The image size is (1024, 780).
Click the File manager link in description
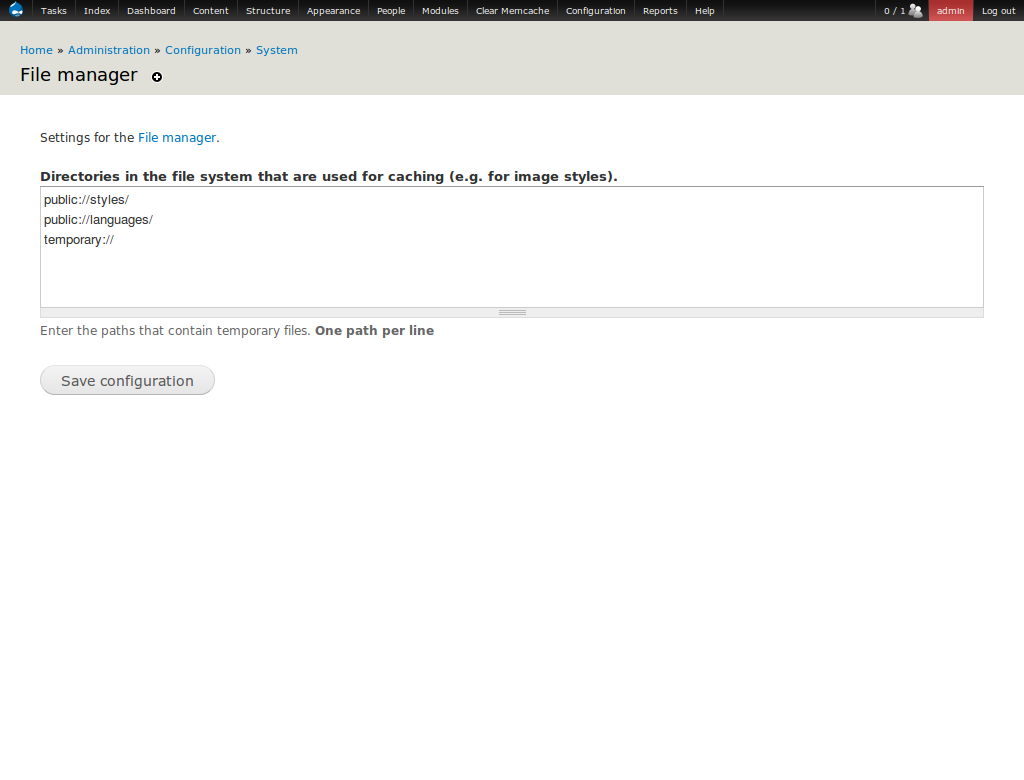177,138
